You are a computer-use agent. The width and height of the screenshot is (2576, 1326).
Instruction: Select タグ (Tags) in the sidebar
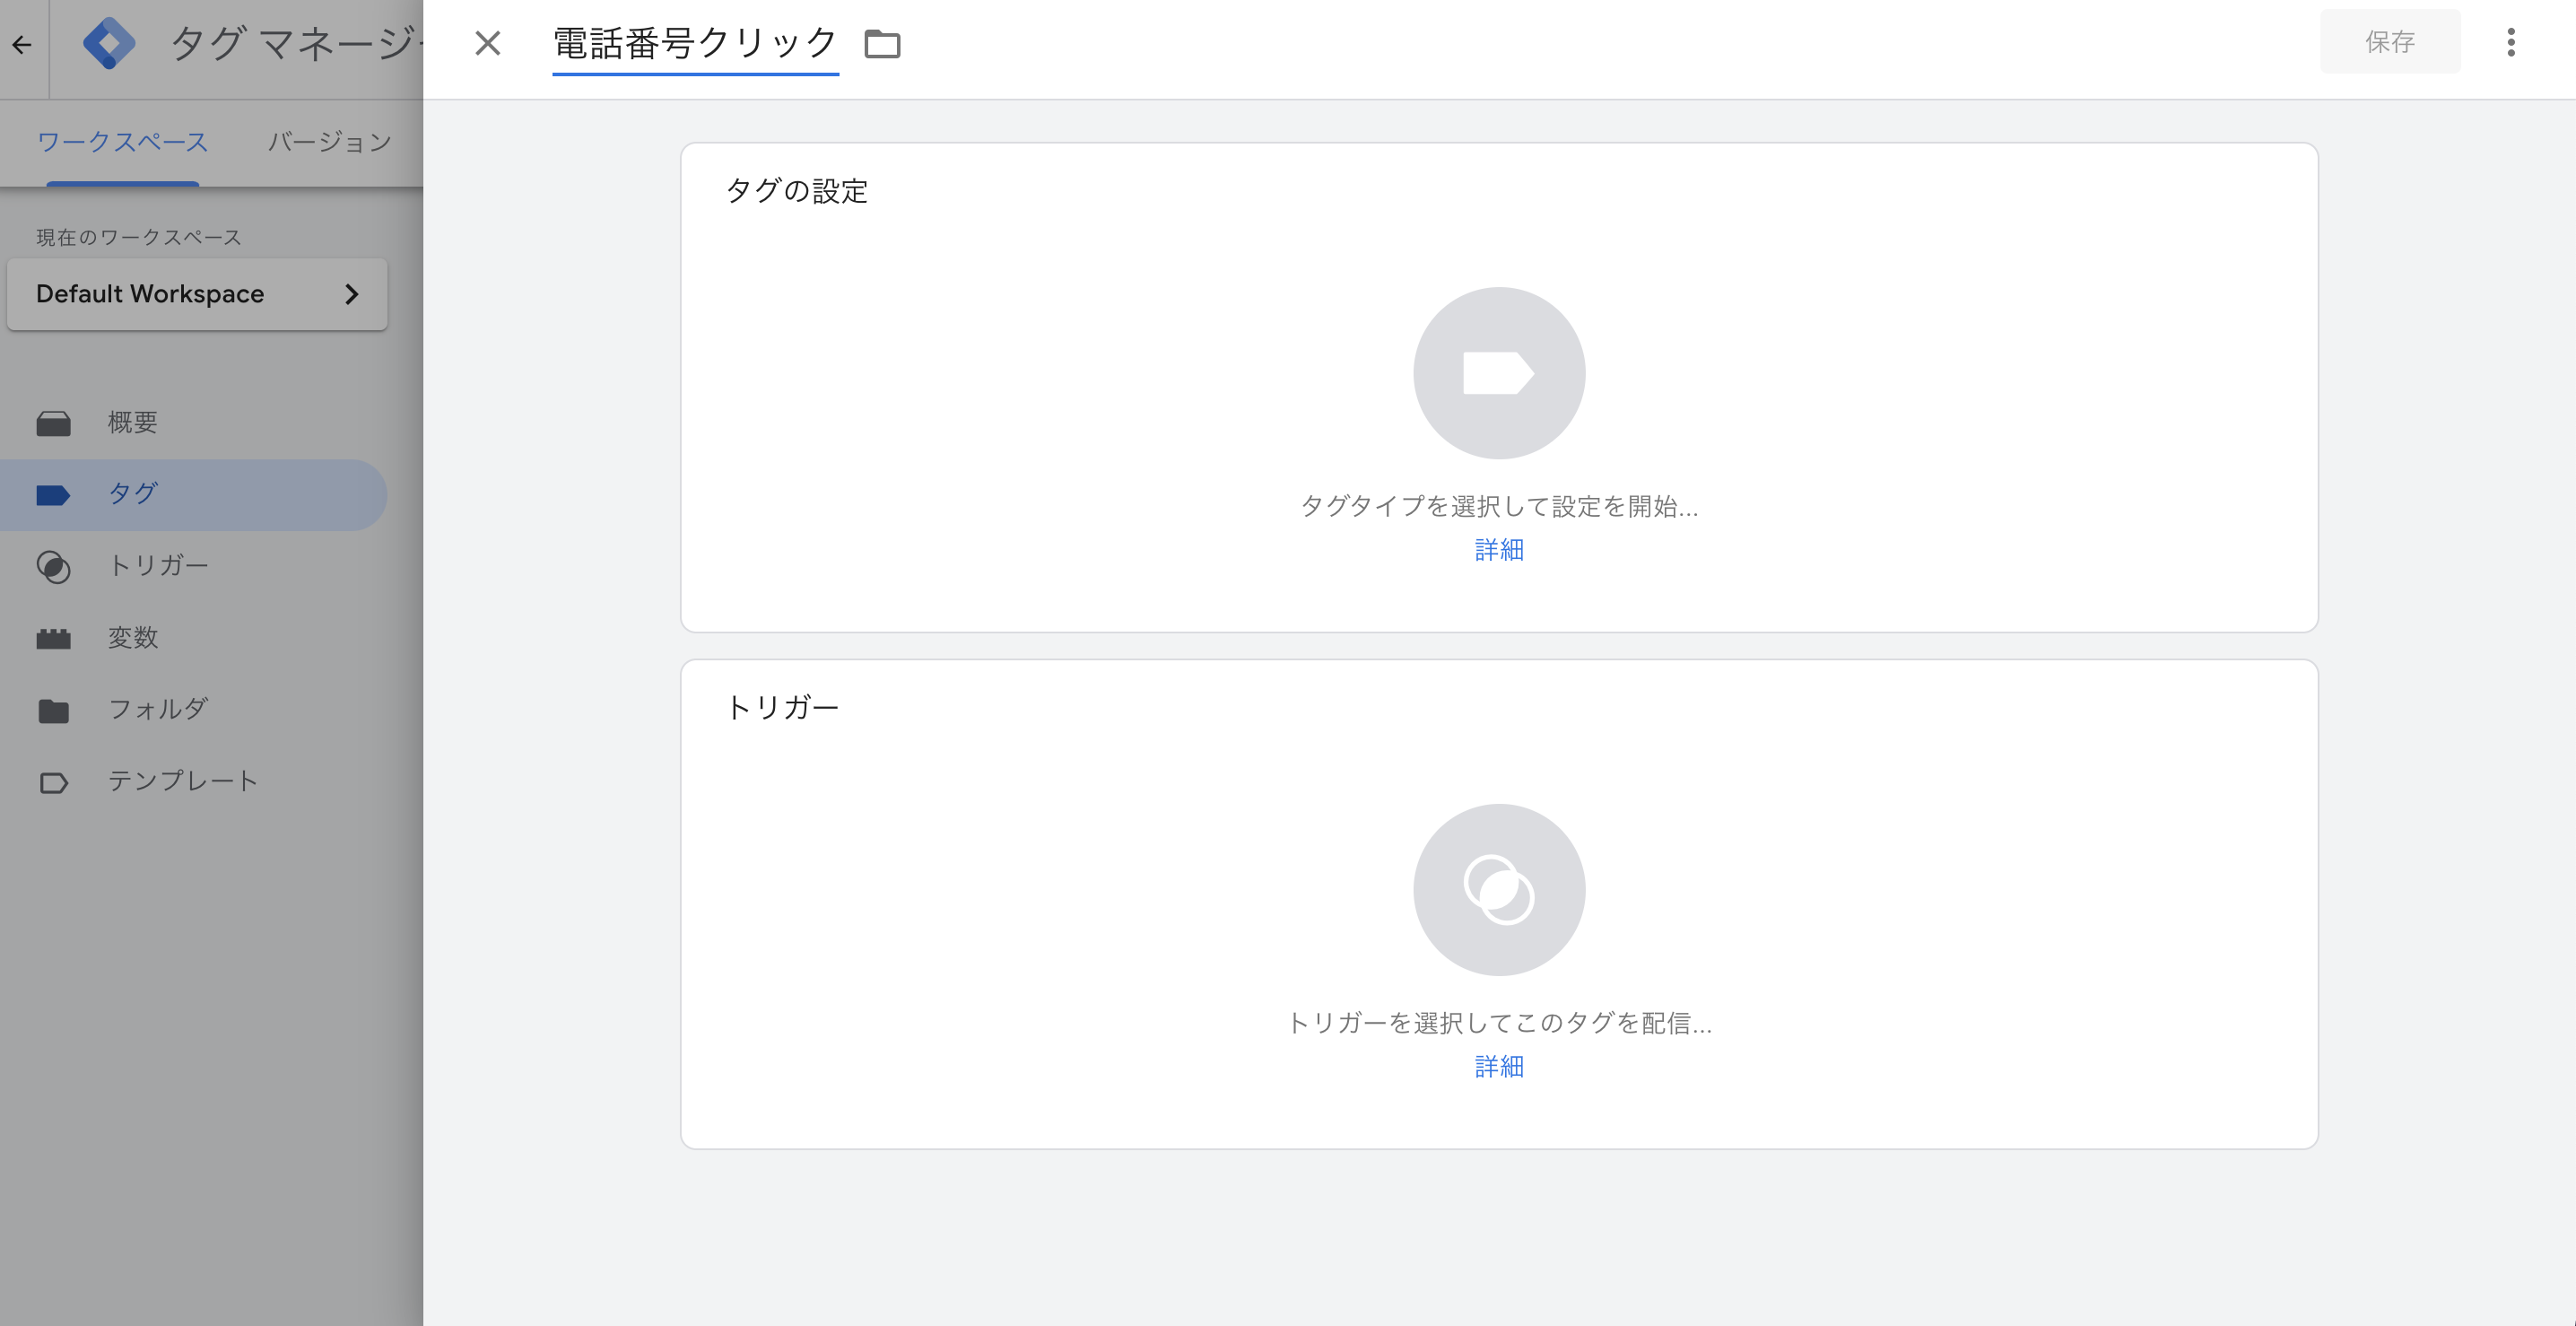132,494
